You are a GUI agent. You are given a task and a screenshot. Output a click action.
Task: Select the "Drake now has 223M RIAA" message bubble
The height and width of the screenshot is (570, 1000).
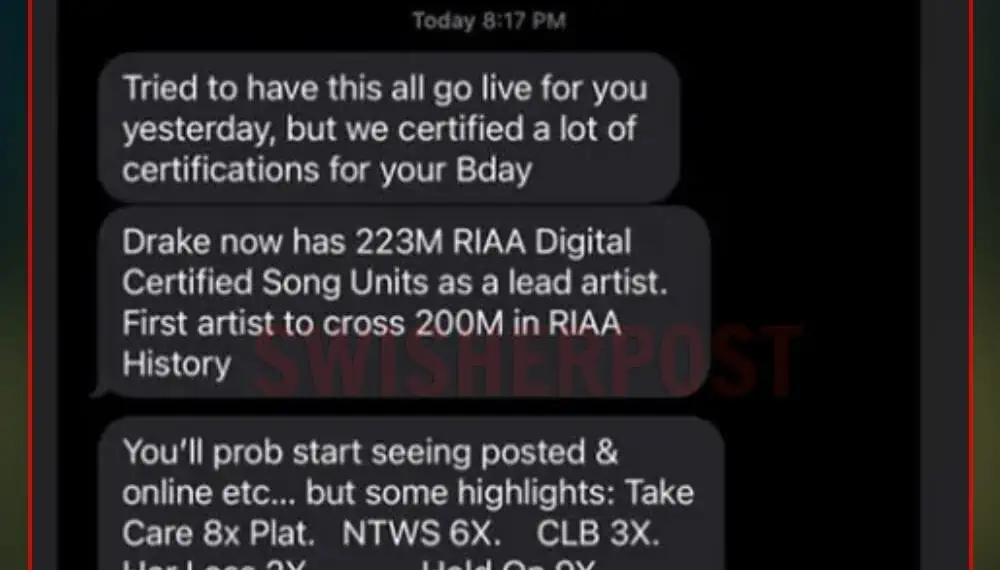(404, 302)
